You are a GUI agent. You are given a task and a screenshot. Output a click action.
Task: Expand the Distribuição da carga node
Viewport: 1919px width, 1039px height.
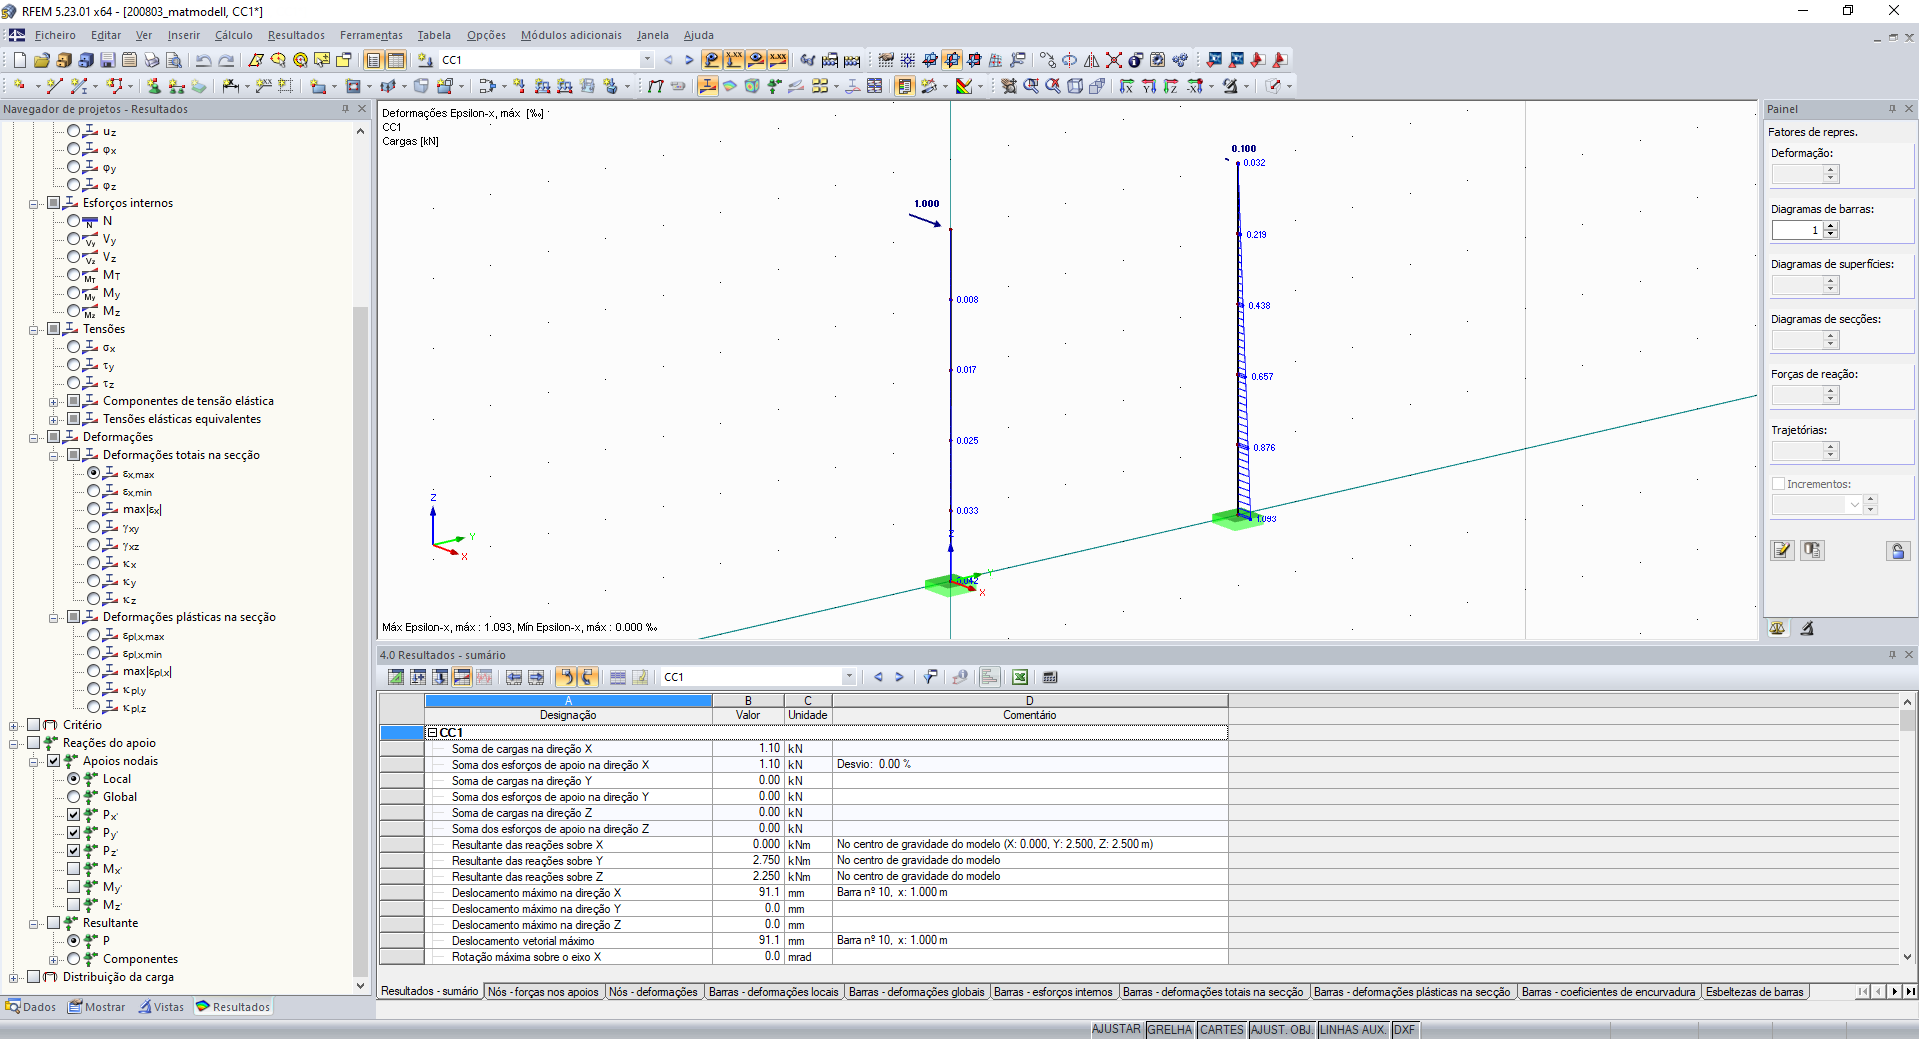click(14, 977)
